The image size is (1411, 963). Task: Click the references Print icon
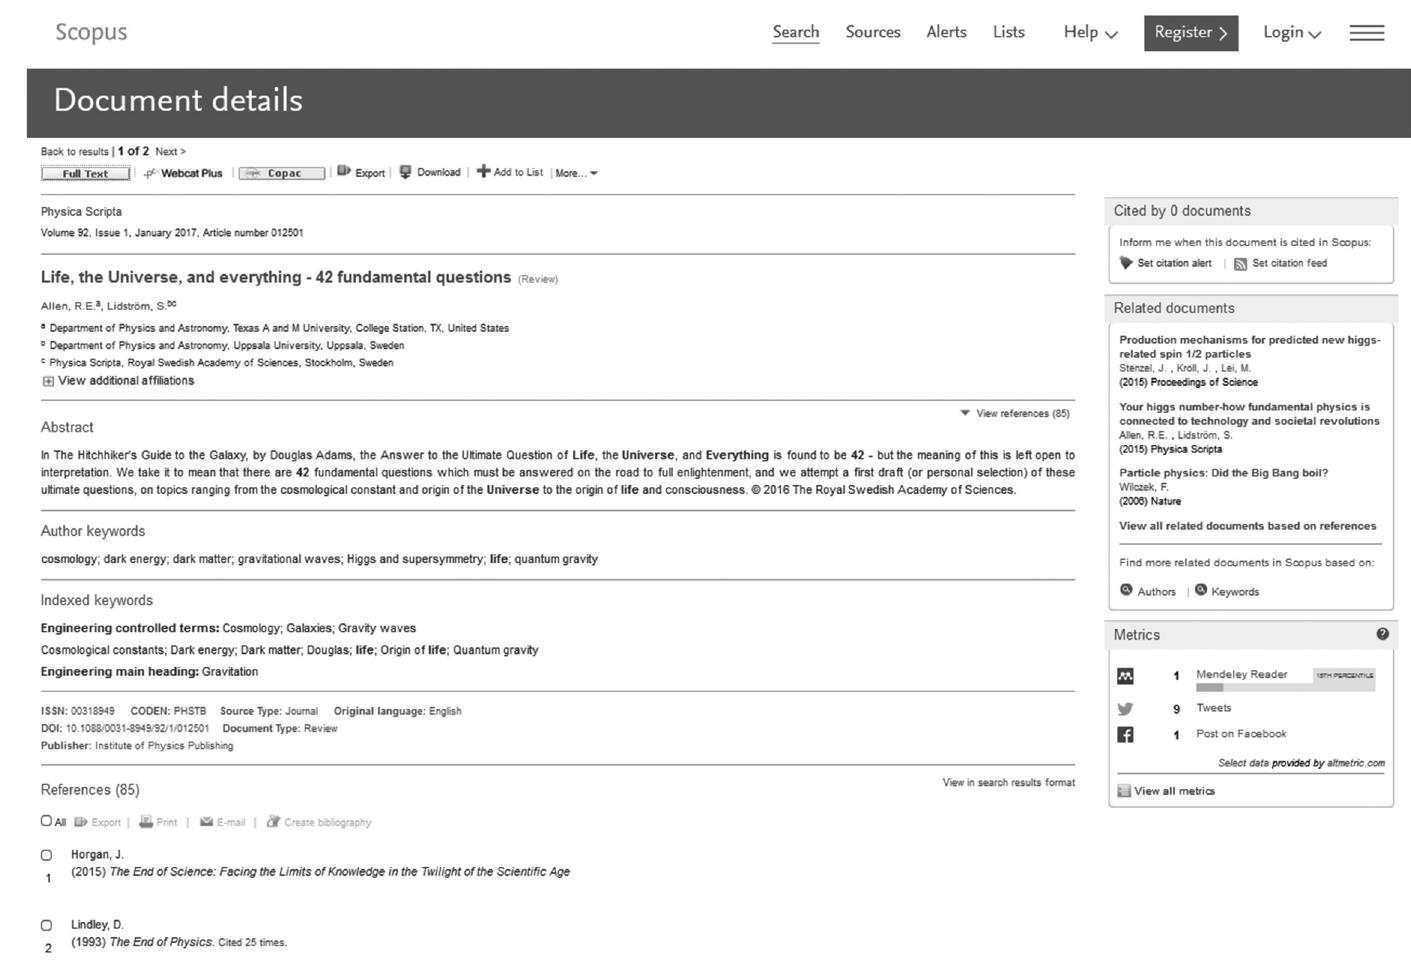pos(146,821)
